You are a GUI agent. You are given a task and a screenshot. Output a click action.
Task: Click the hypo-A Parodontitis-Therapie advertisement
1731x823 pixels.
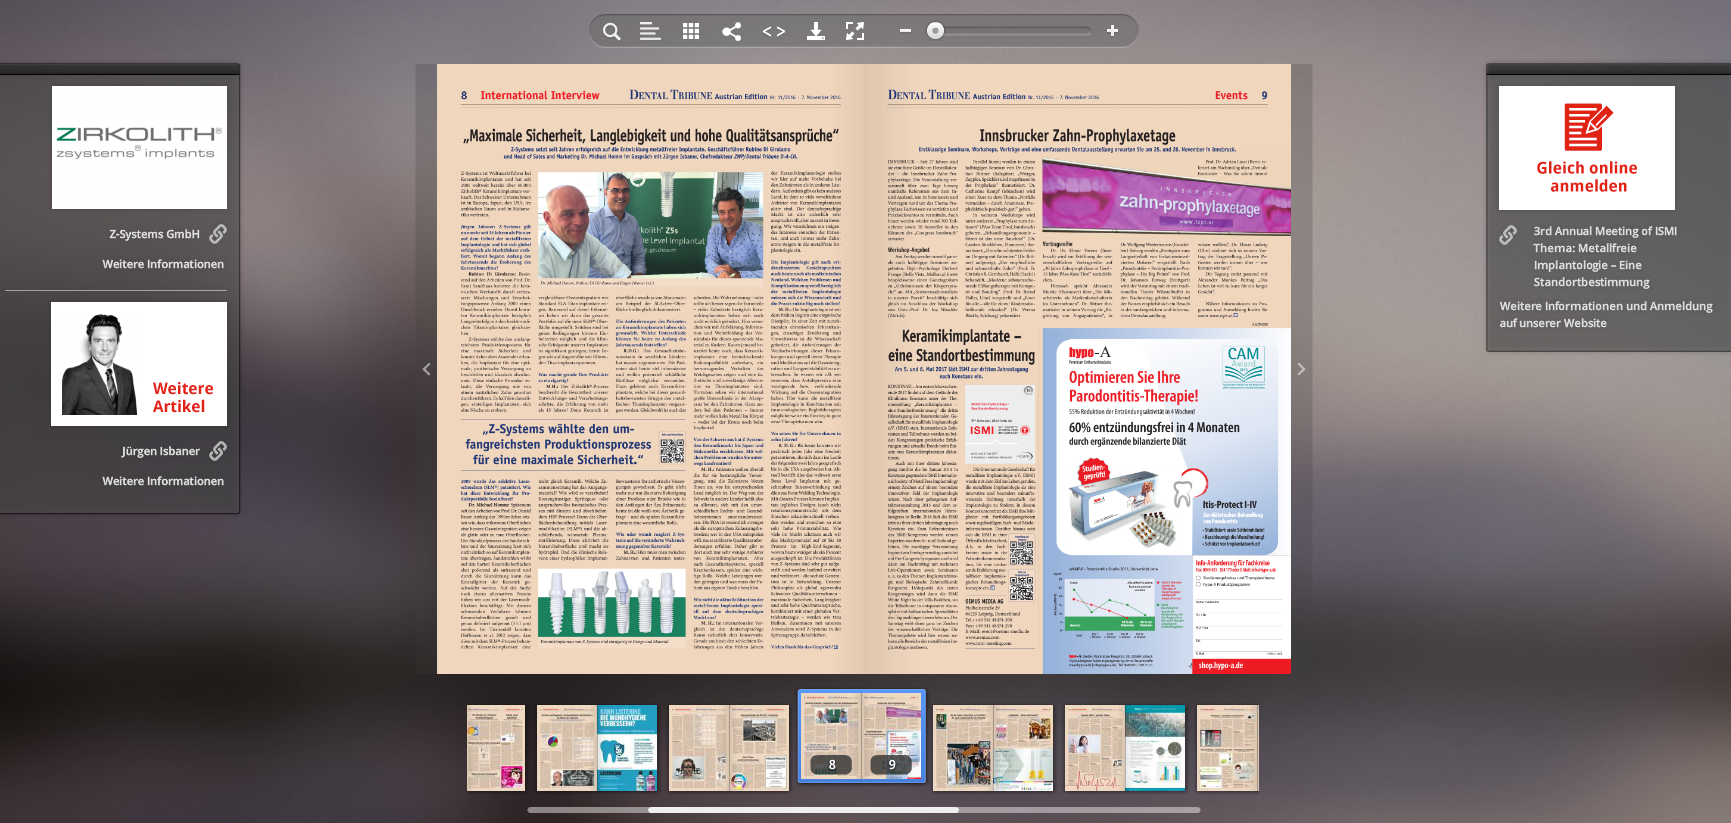coord(1167,501)
